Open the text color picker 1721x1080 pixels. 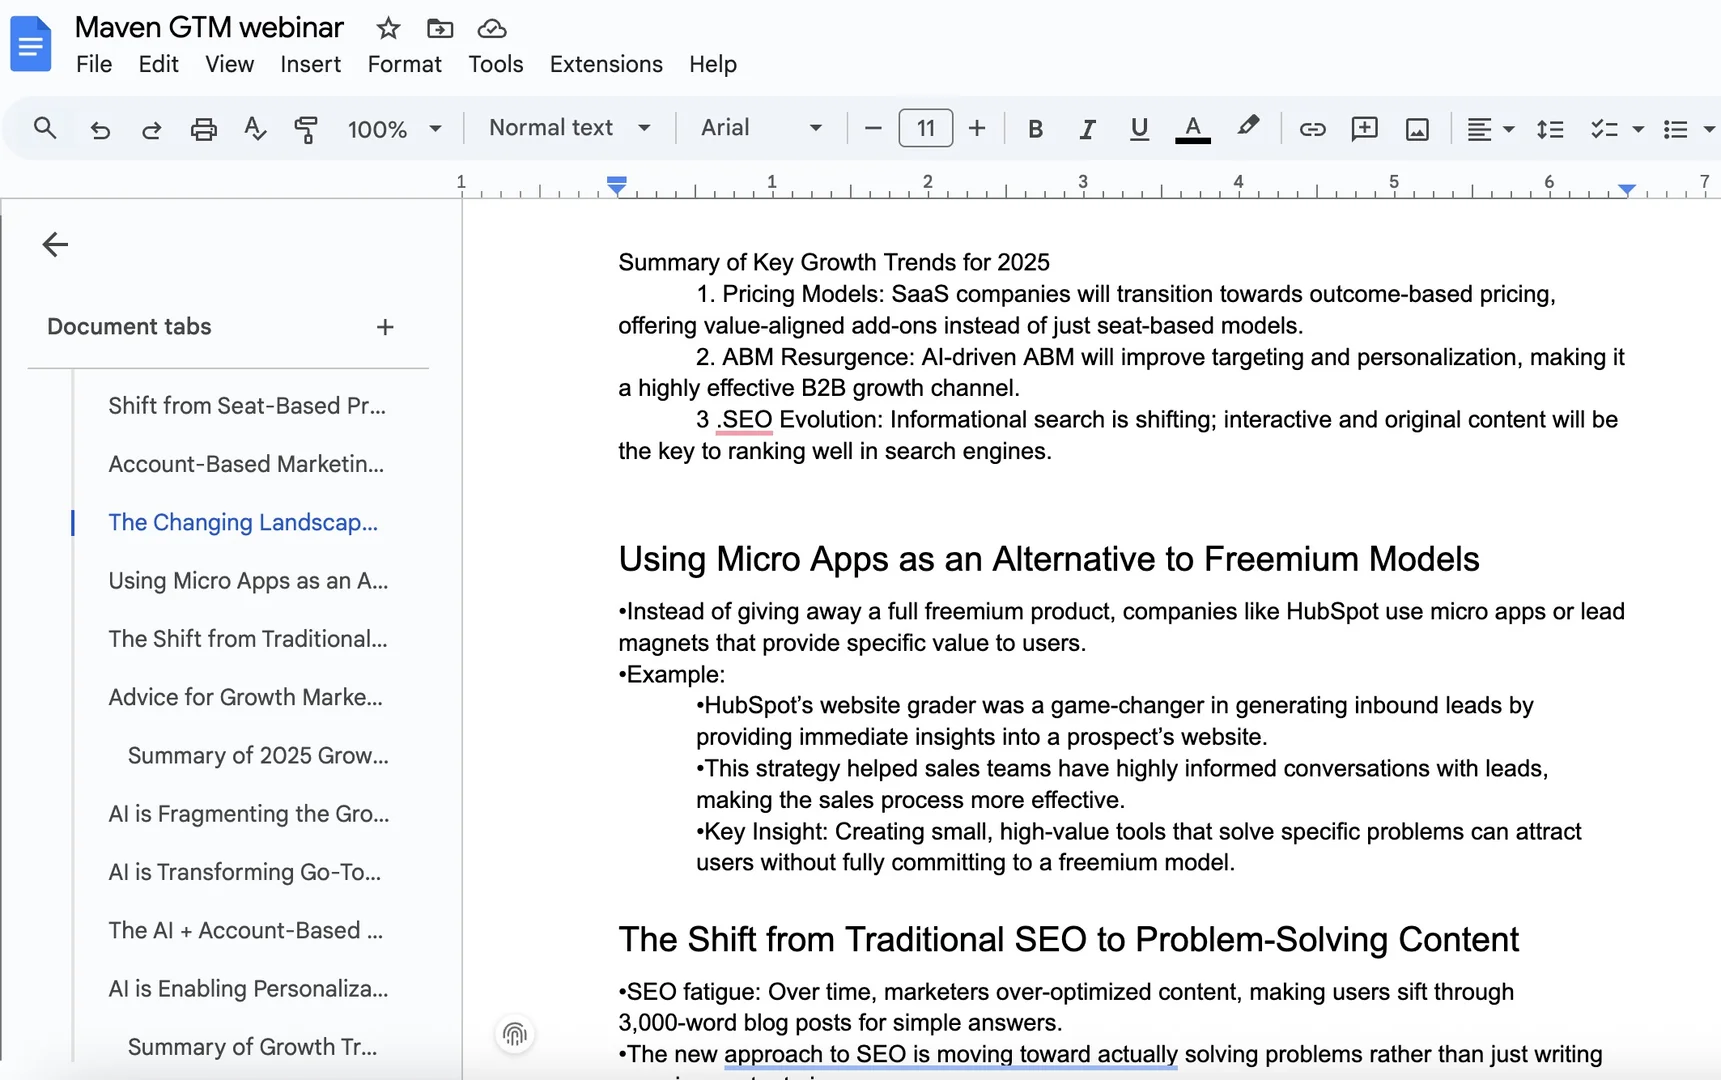click(x=1192, y=129)
